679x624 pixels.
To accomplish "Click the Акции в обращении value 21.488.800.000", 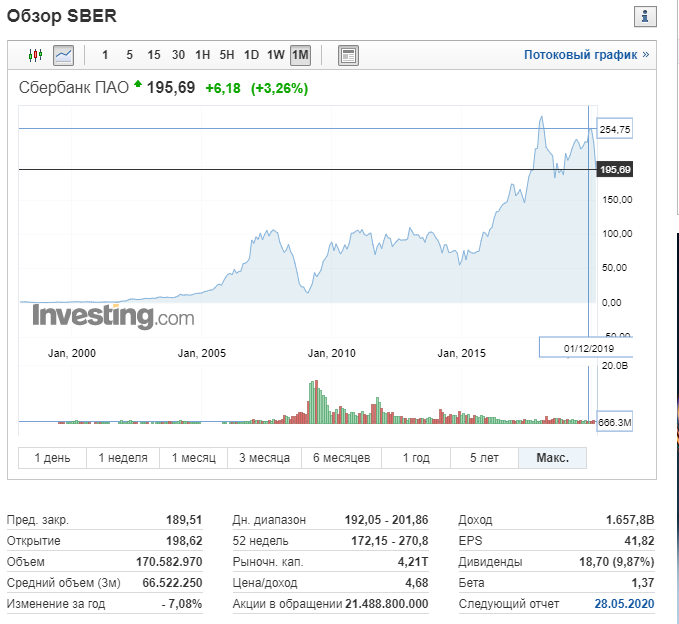I will click(x=387, y=604).
